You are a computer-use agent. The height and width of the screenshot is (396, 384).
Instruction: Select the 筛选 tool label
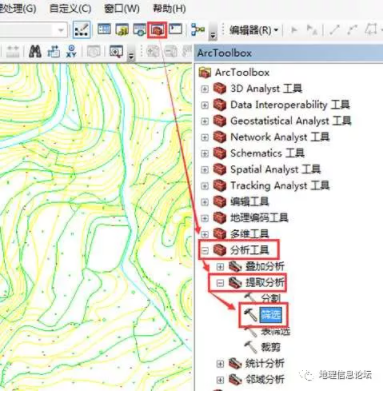point(271,315)
